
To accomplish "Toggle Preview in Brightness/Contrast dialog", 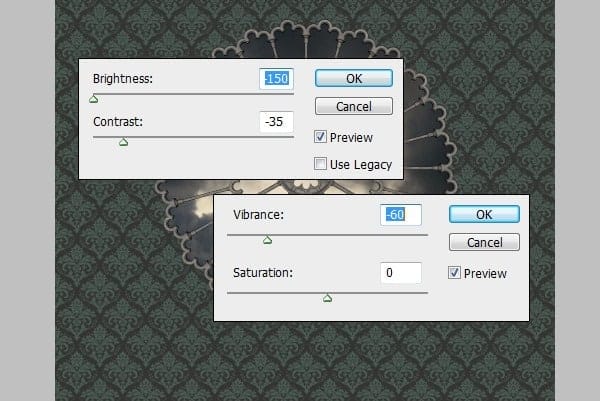I will click(321, 137).
